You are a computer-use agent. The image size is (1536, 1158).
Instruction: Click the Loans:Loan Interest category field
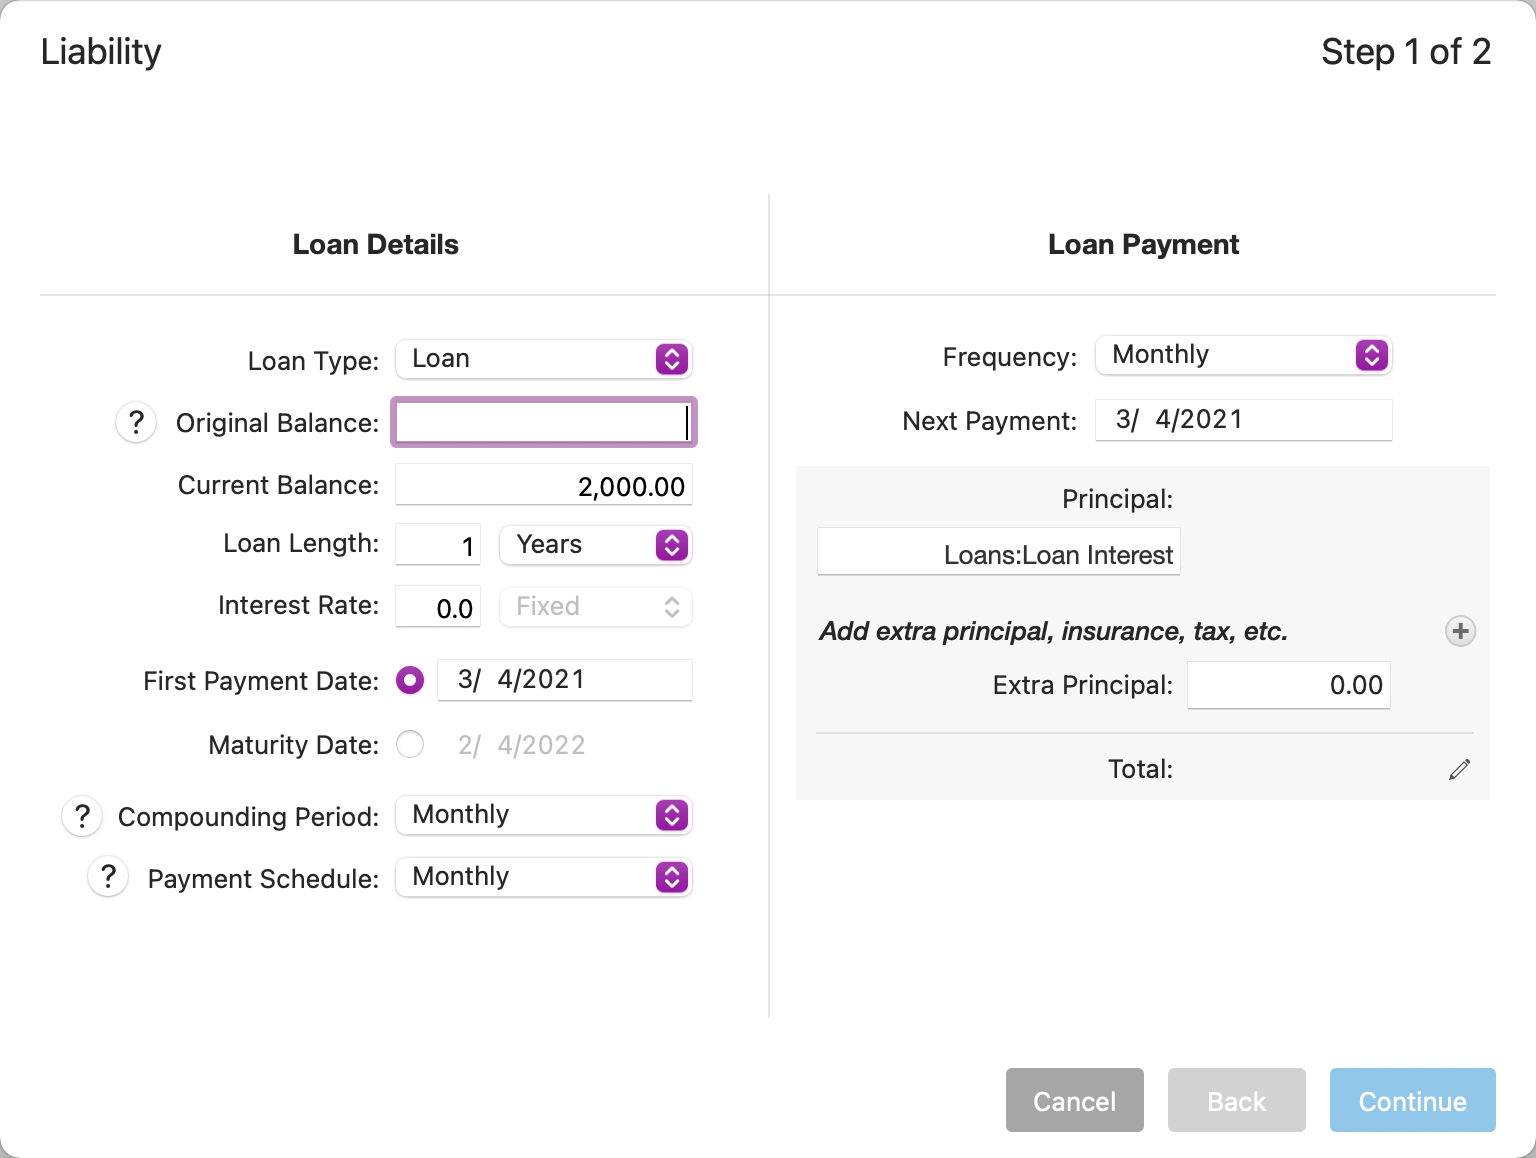point(998,554)
